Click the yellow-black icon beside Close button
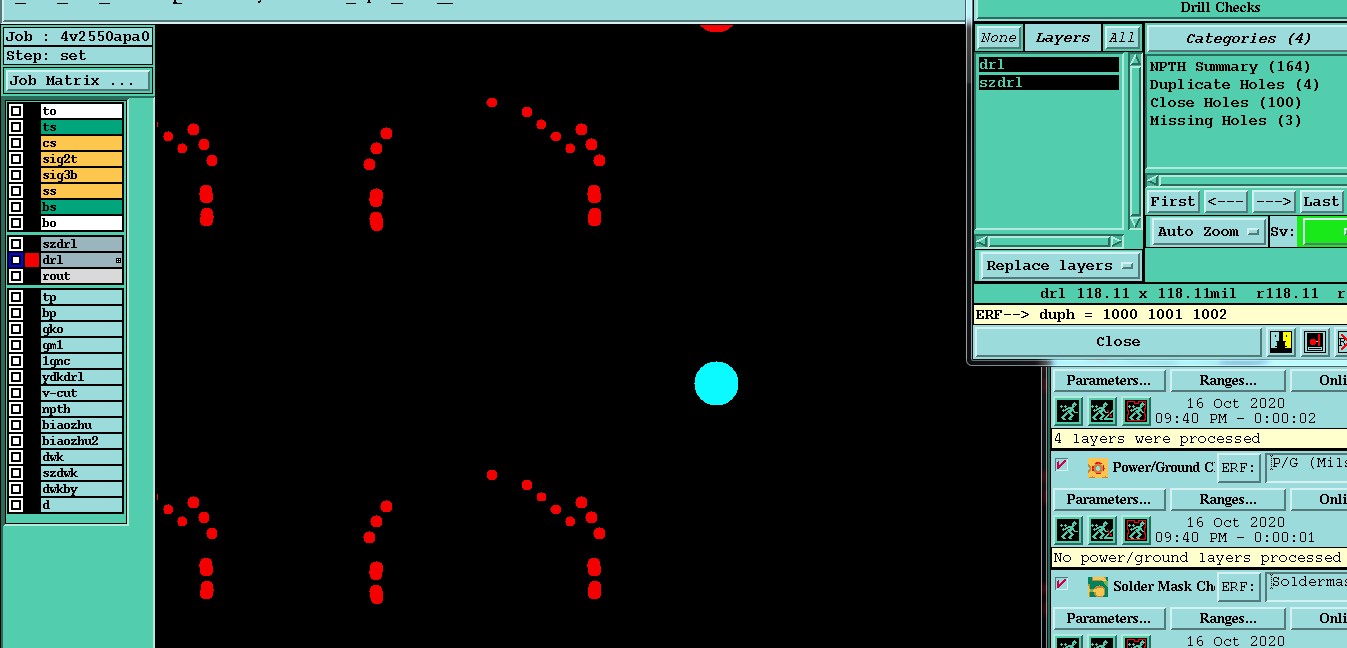The height and width of the screenshot is (648, 1347). tap(1281, 342)
